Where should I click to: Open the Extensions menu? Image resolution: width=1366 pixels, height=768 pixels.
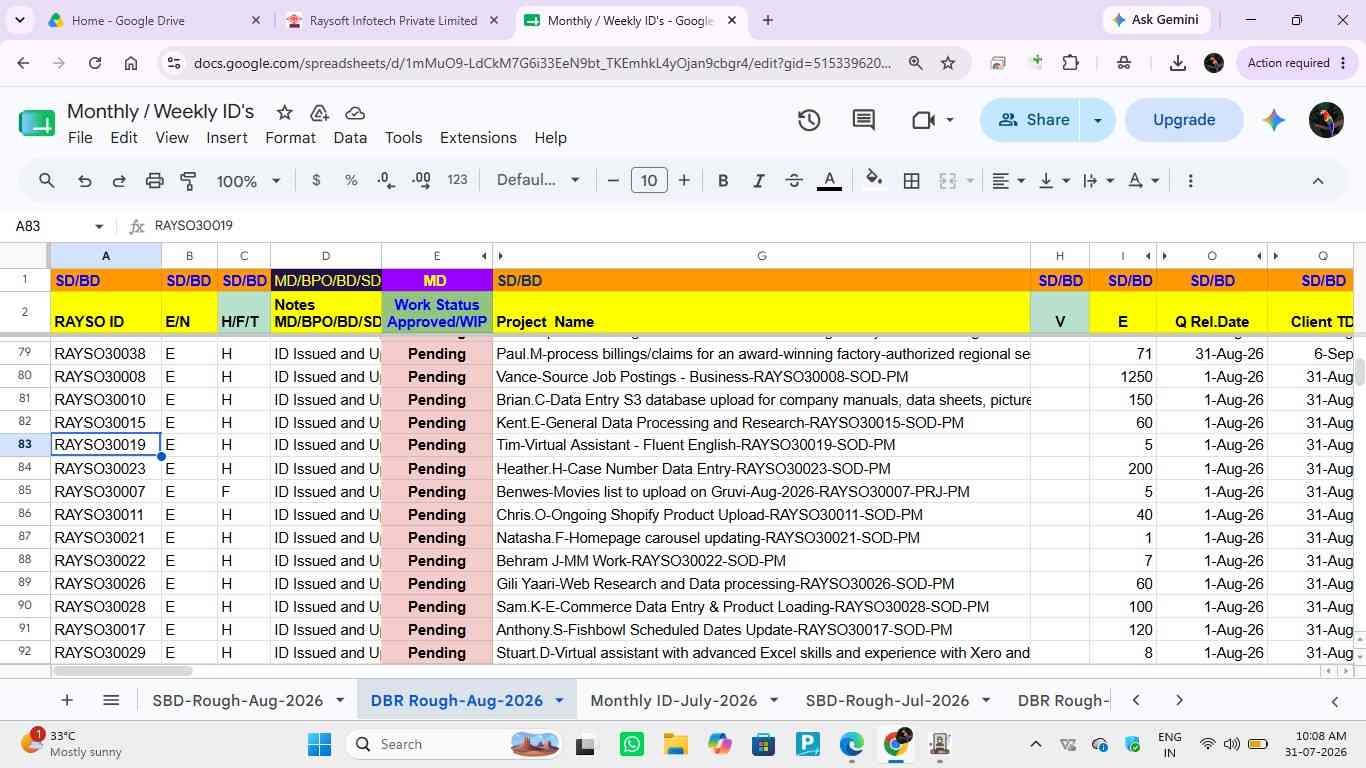tap(478, 138)
